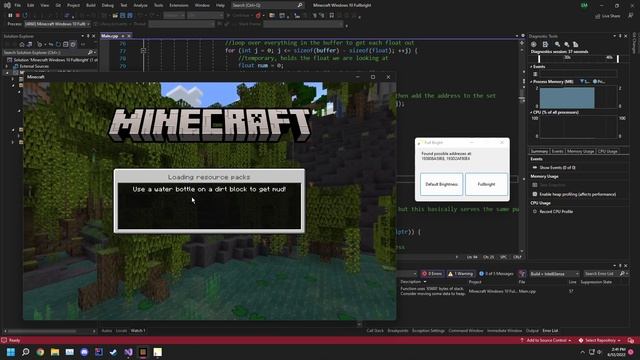640x360 pixels.
Task: Toggle the Errors filter in Error List
Action: pos(432,273)
